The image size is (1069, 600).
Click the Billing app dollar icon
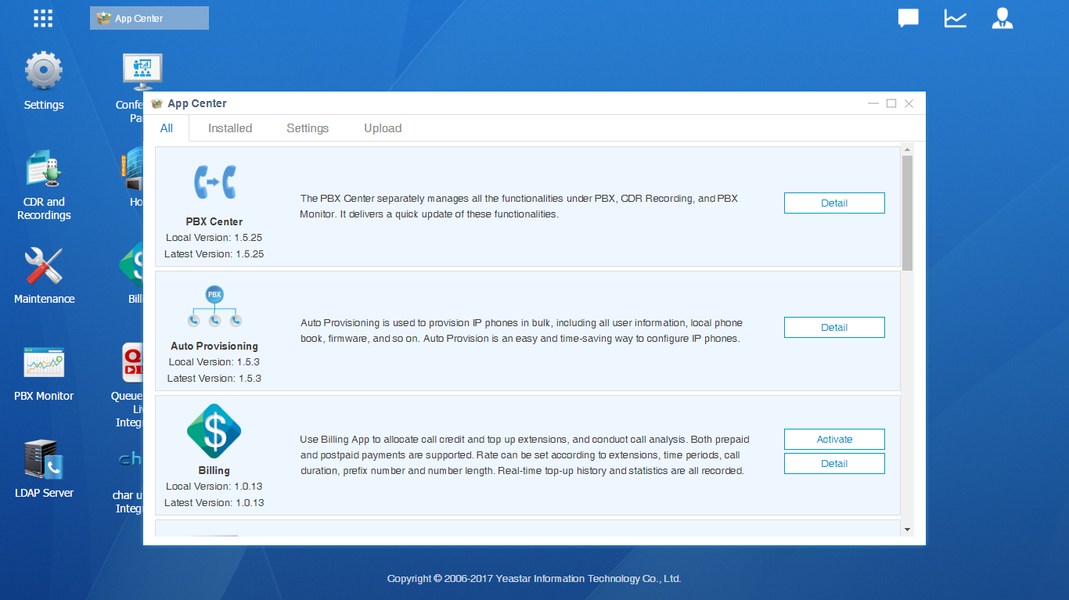pyautogui.click(x=214, y=431)
